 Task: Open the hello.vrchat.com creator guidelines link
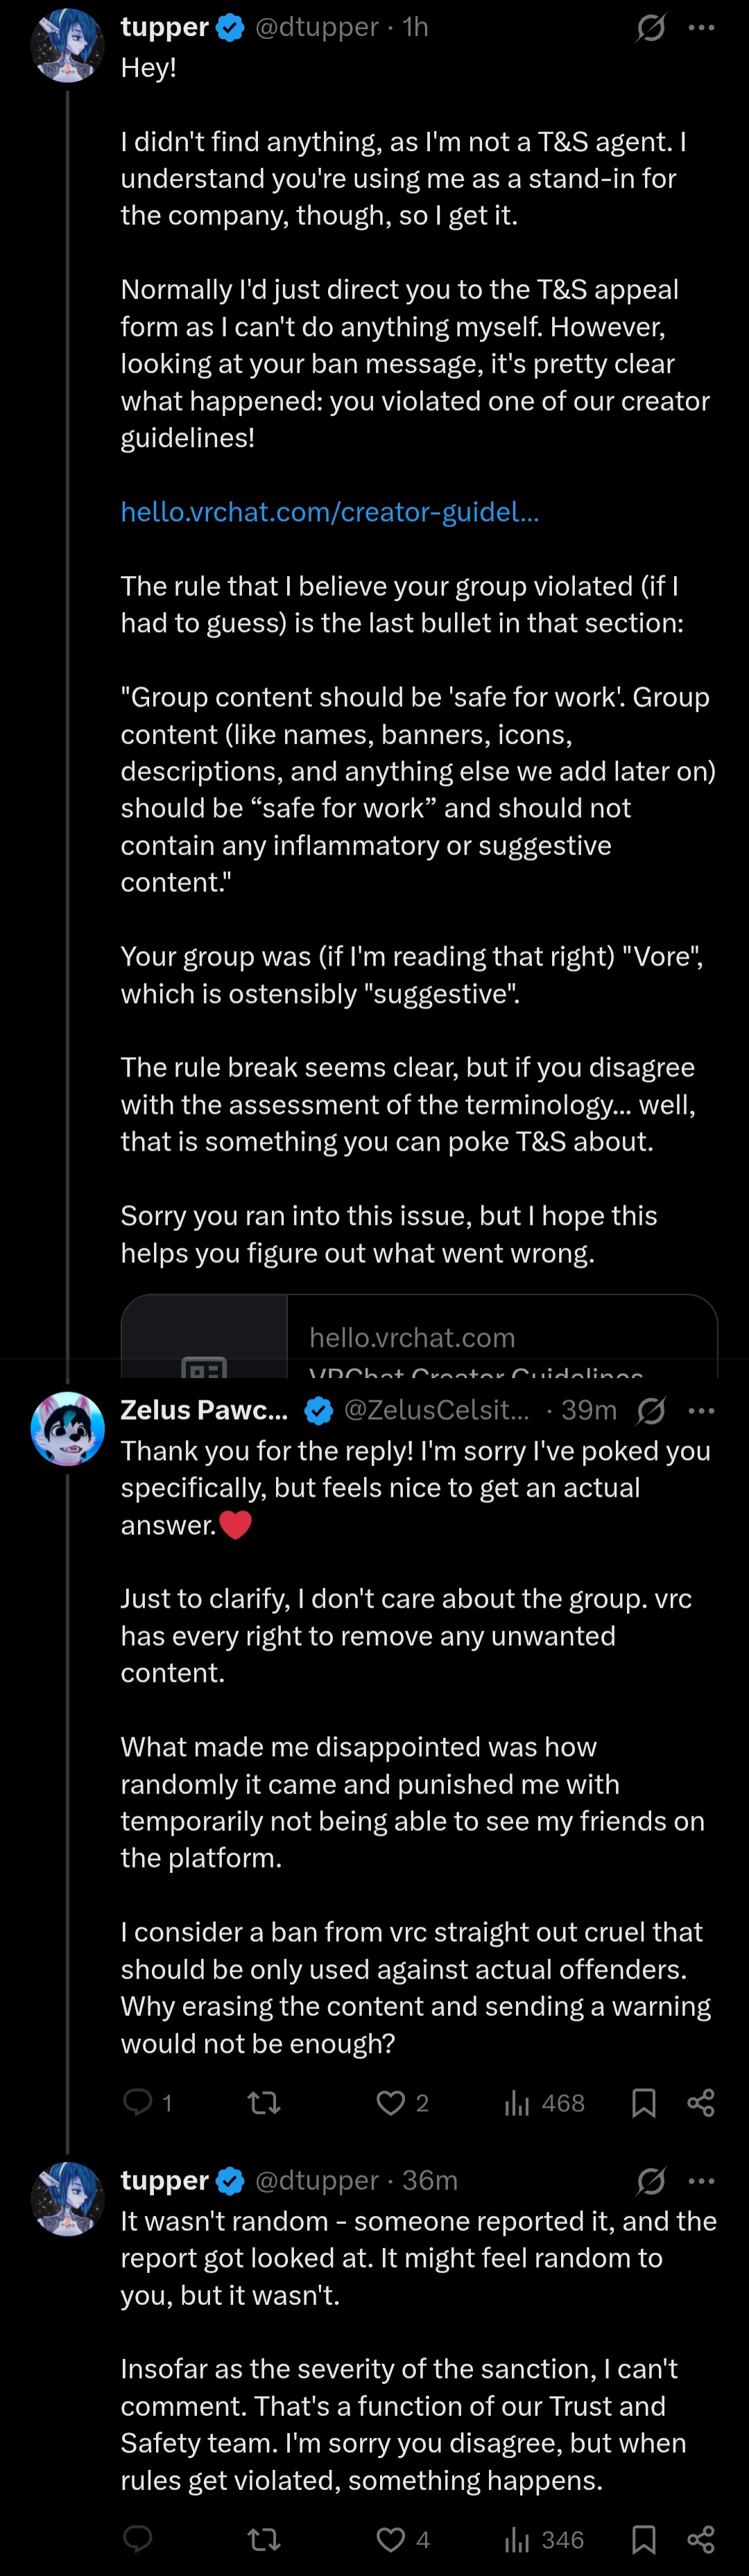(330, 512)
